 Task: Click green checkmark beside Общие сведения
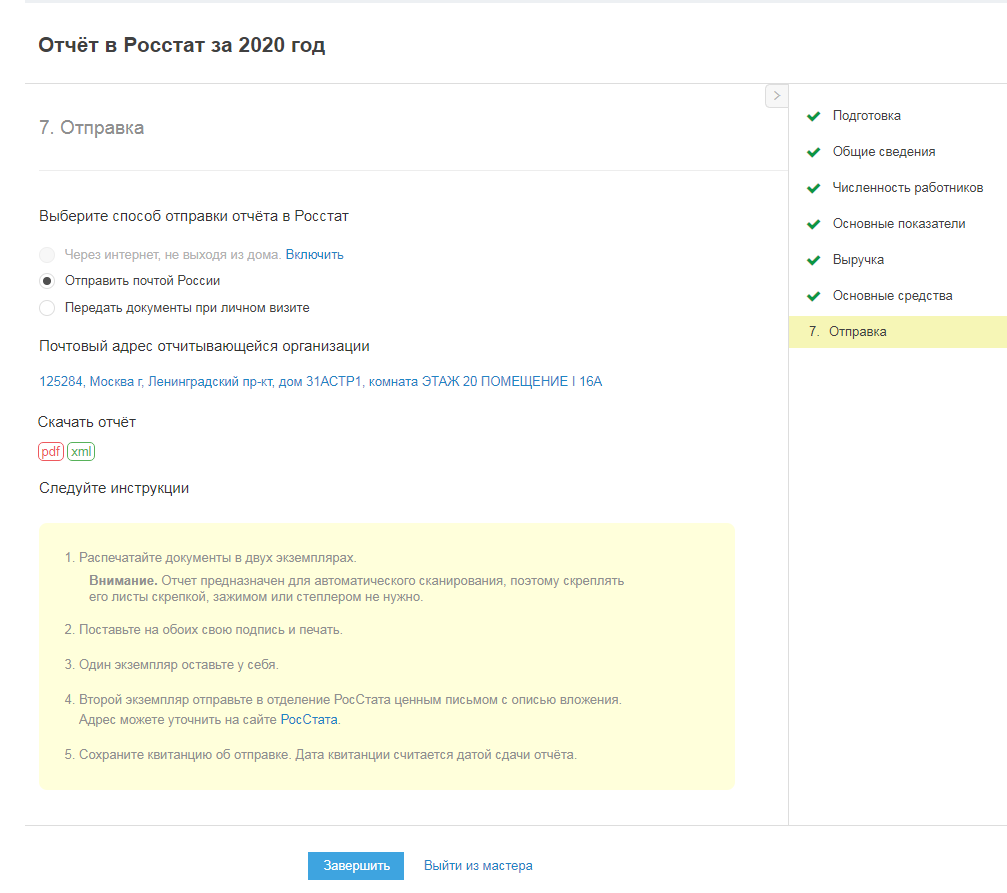[814, 152]
